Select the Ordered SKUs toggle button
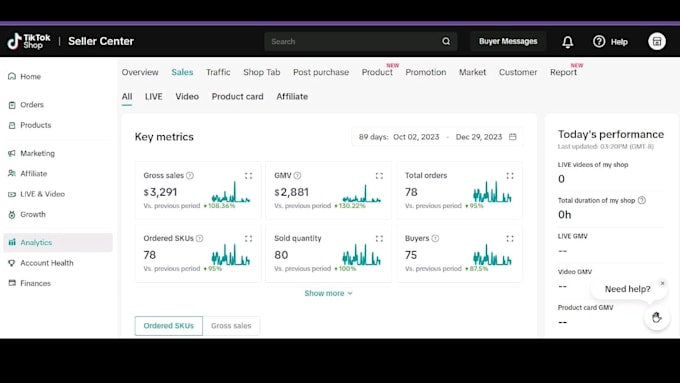 click(x=169, y=326)
